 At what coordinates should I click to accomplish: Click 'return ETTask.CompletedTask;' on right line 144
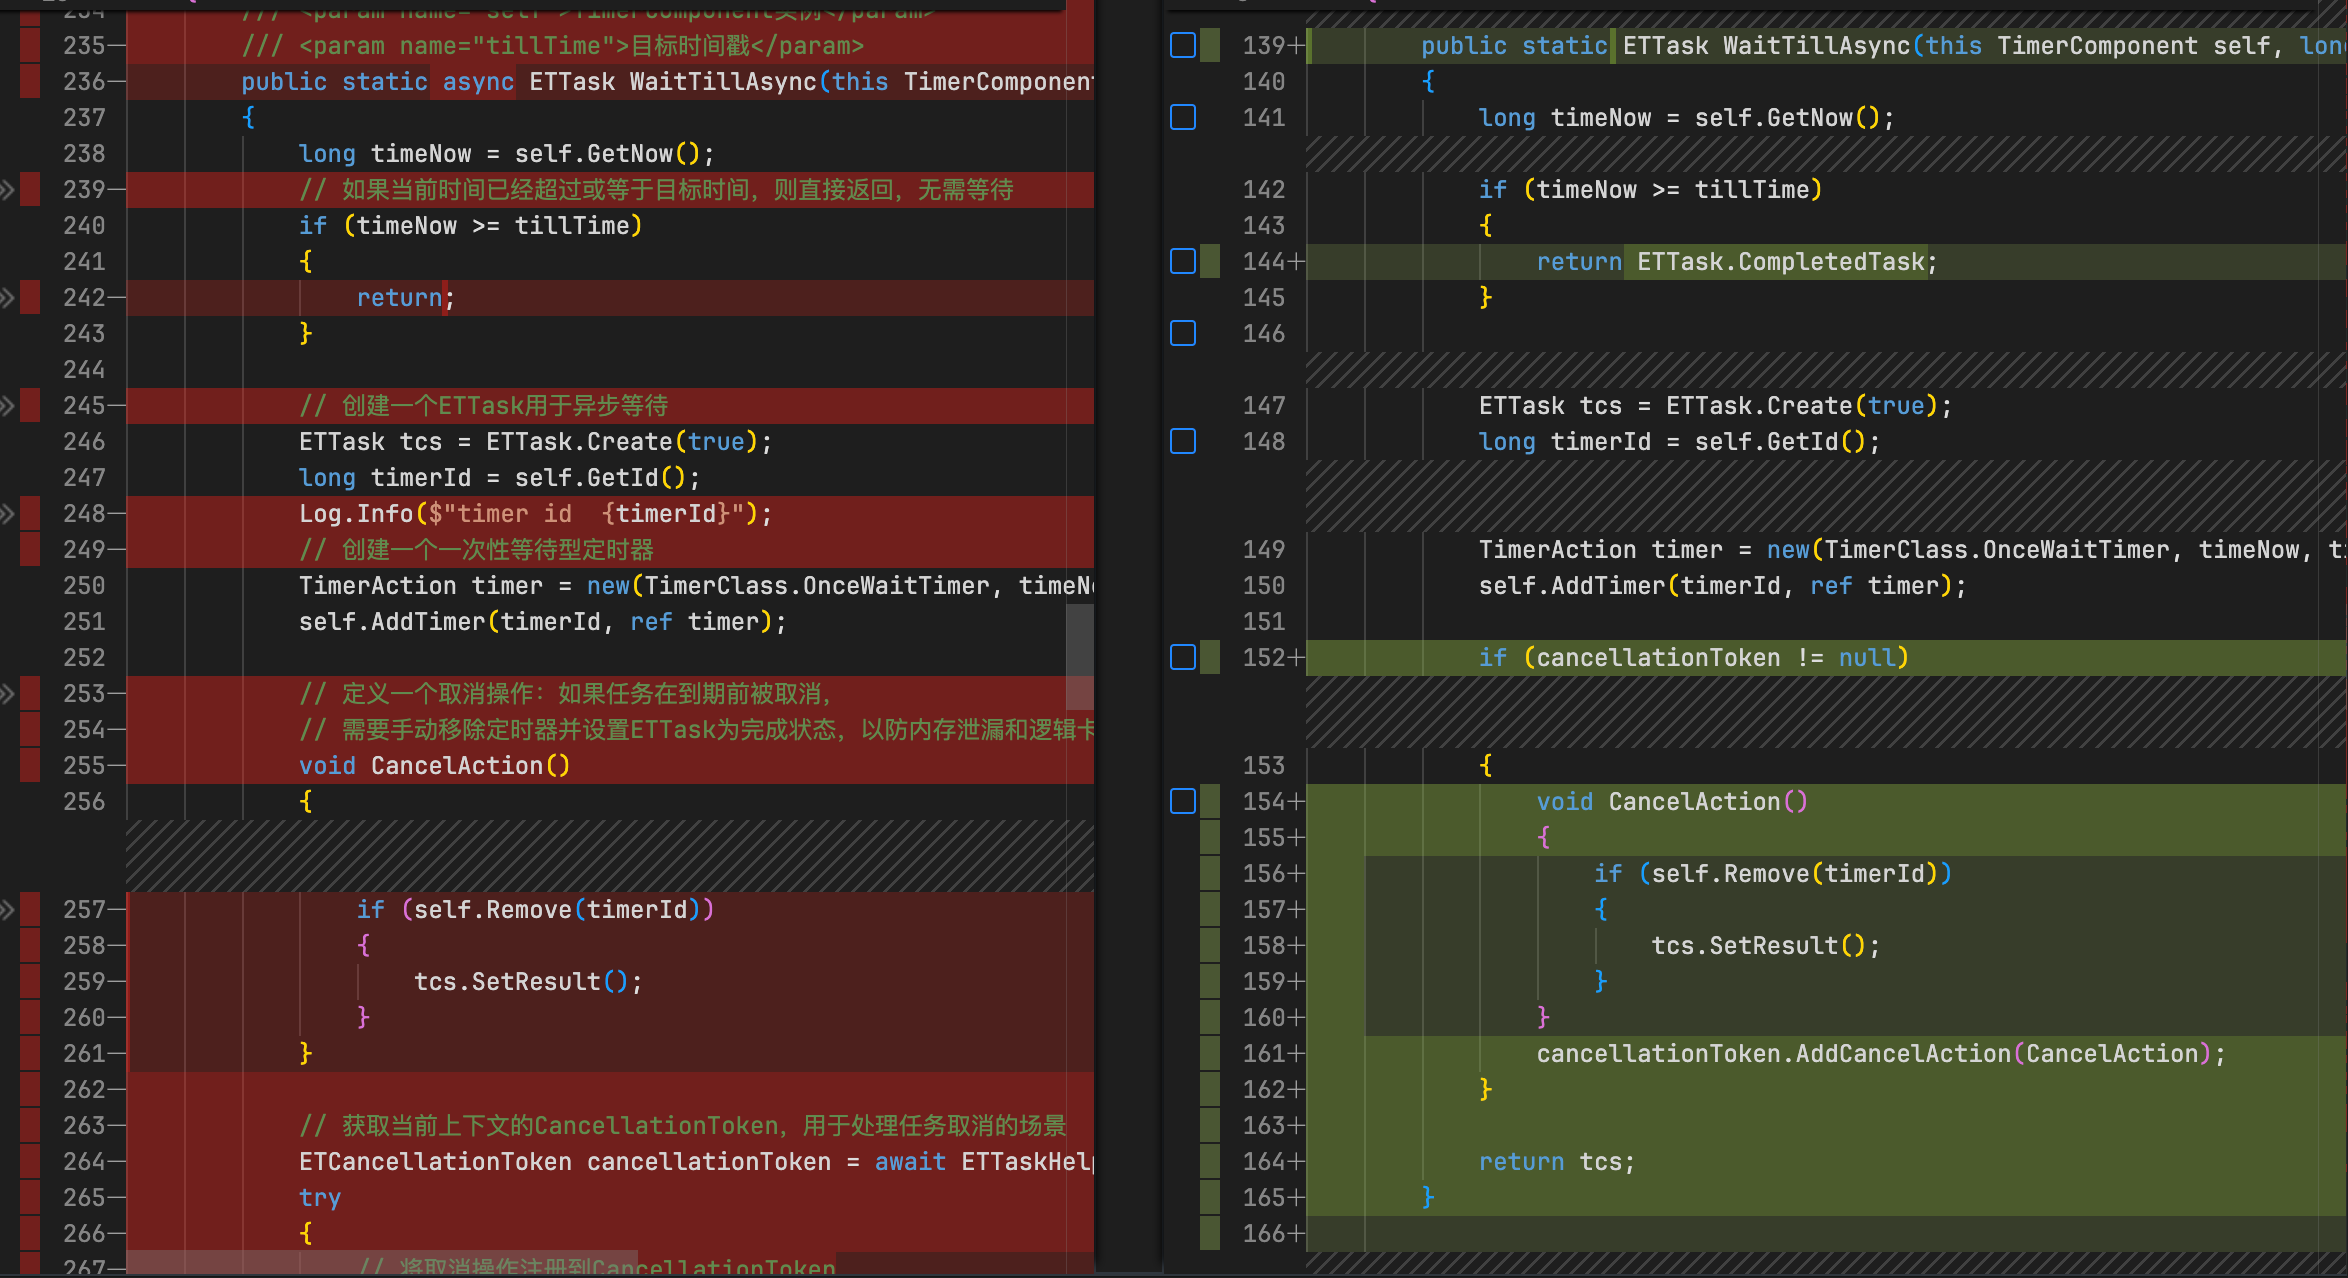(x=1737, y=262)
